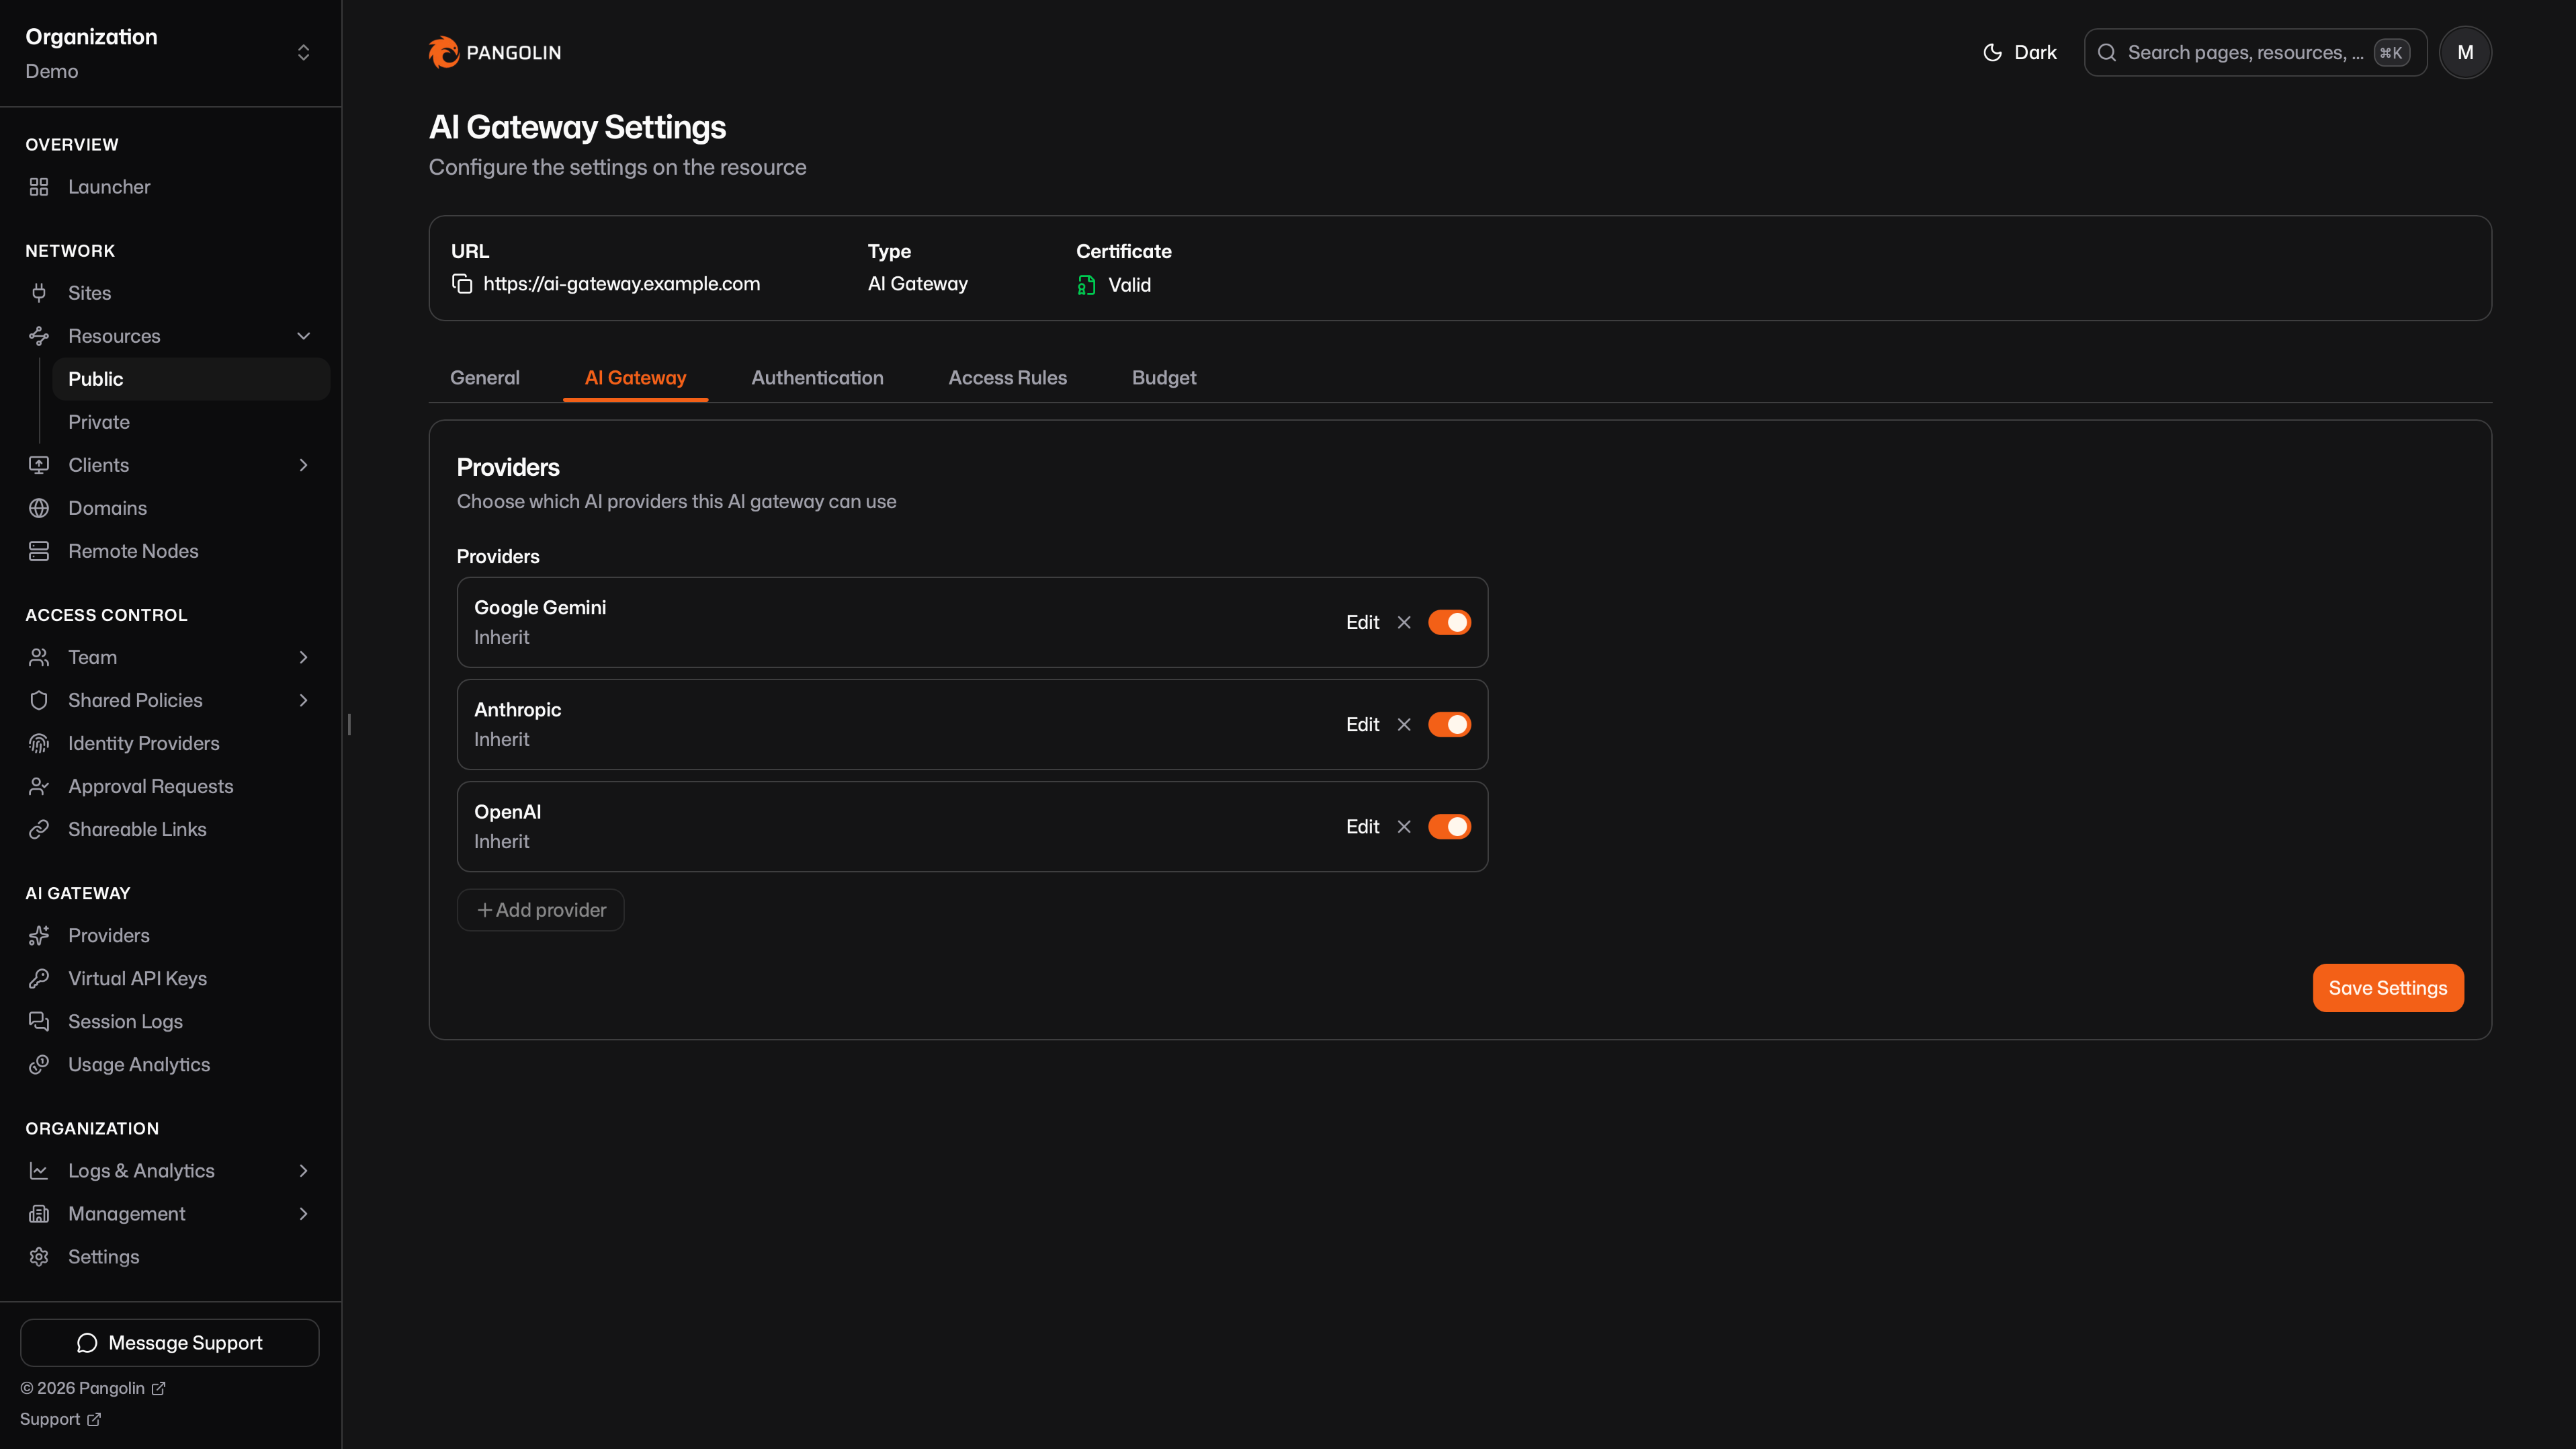Switch to the General tab

tap(485, 378)
